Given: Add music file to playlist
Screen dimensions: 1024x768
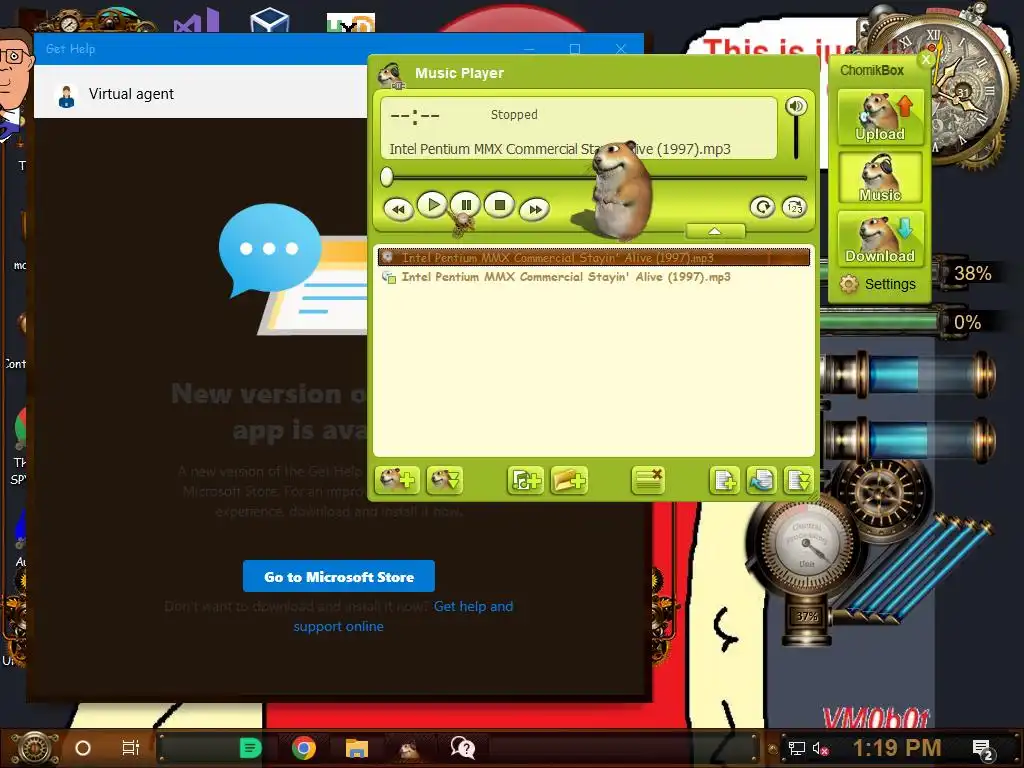Looking at the screenshot, I should pyautogui.click(x=526, y=481).
